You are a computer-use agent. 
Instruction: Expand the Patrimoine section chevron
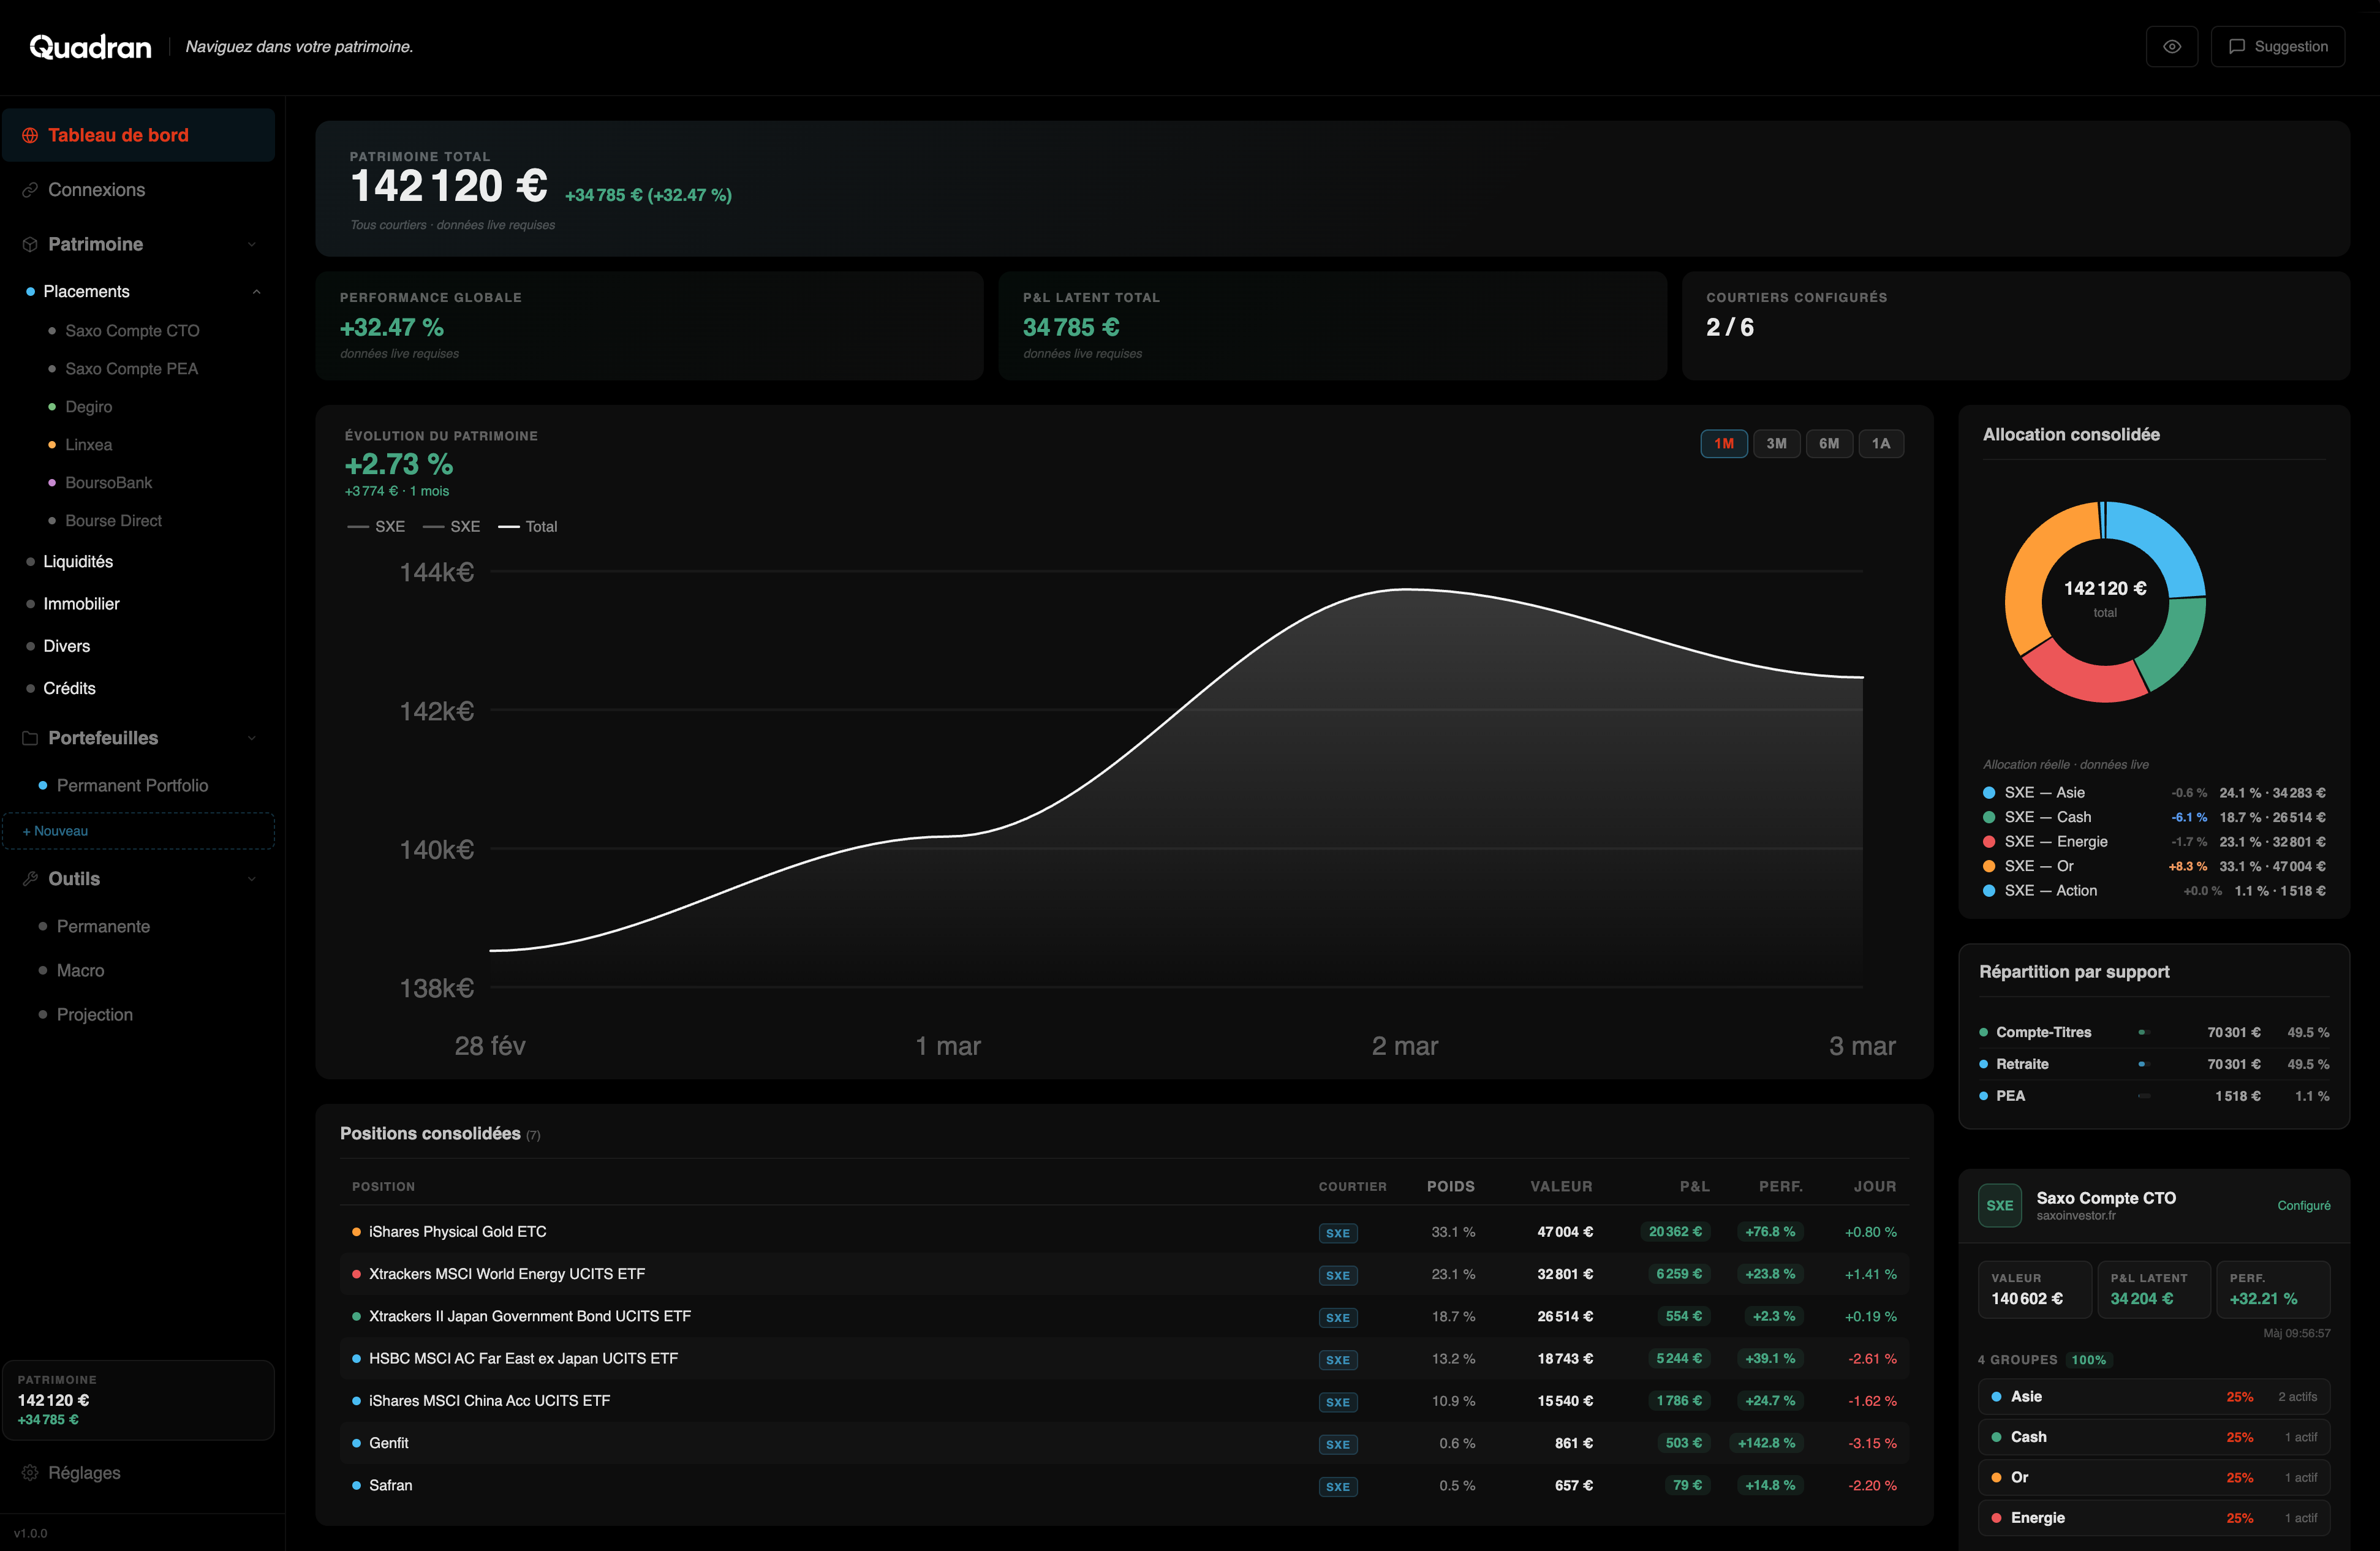click(251, 244)
